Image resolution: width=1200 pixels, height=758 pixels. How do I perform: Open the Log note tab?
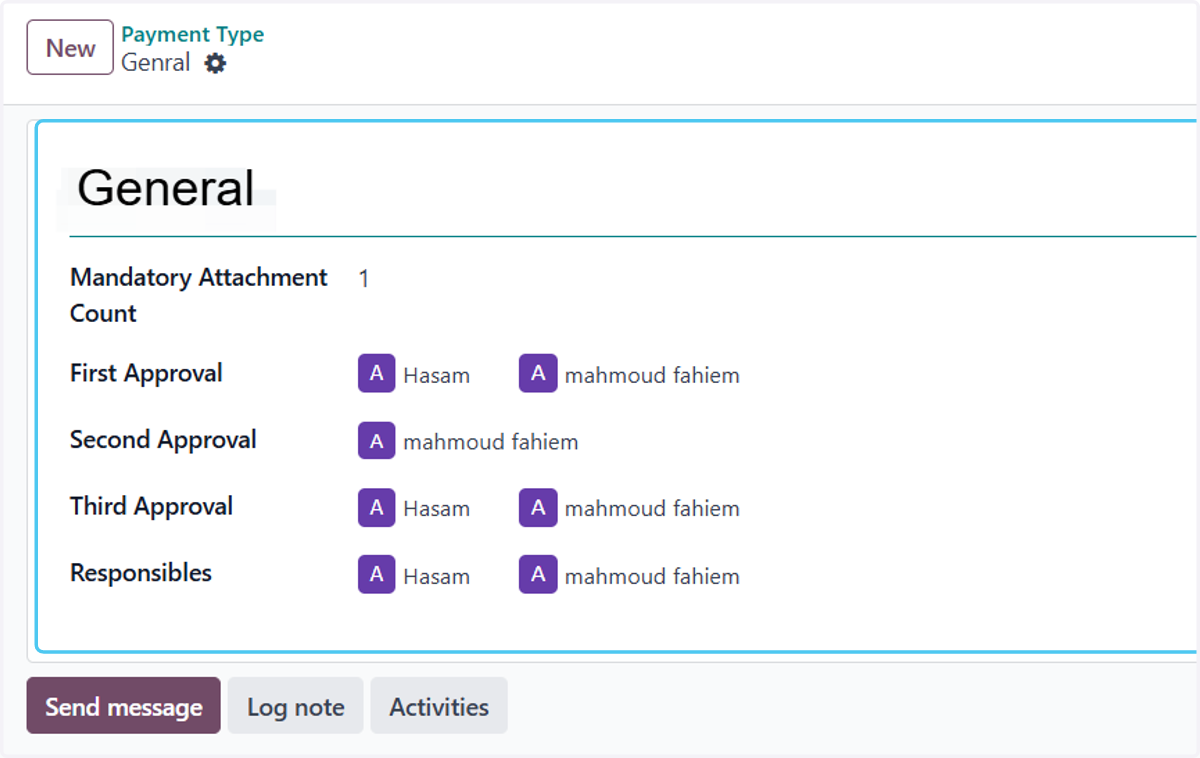tap(296, 706)
